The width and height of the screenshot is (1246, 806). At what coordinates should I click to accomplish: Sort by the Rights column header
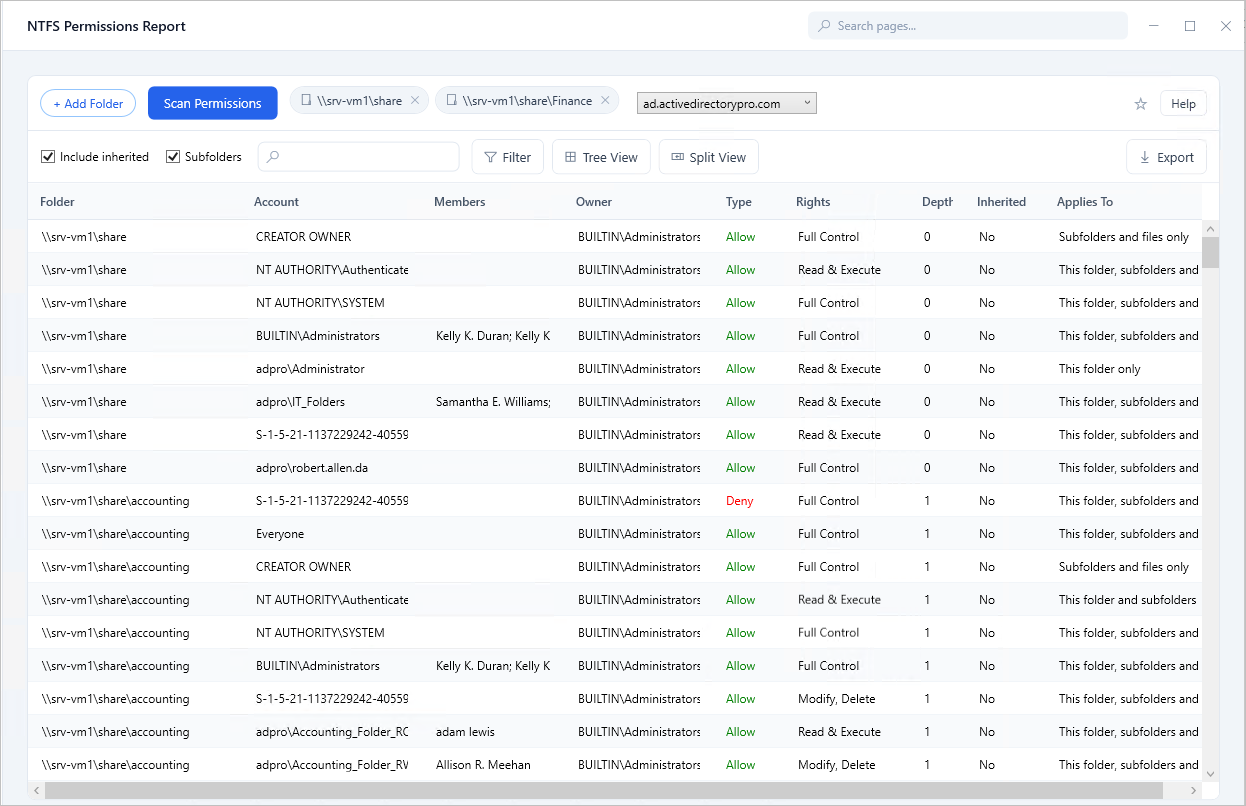813,202
